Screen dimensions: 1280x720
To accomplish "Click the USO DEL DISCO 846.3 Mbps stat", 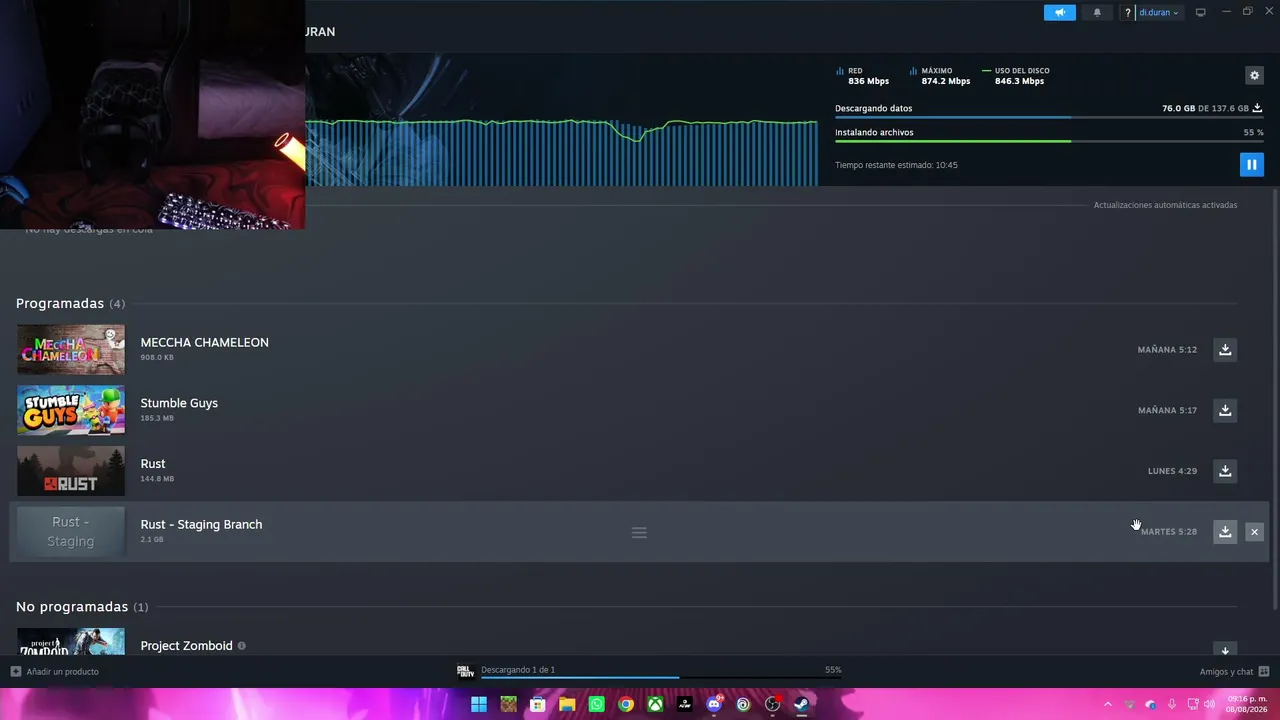I will click(1016, 76).
